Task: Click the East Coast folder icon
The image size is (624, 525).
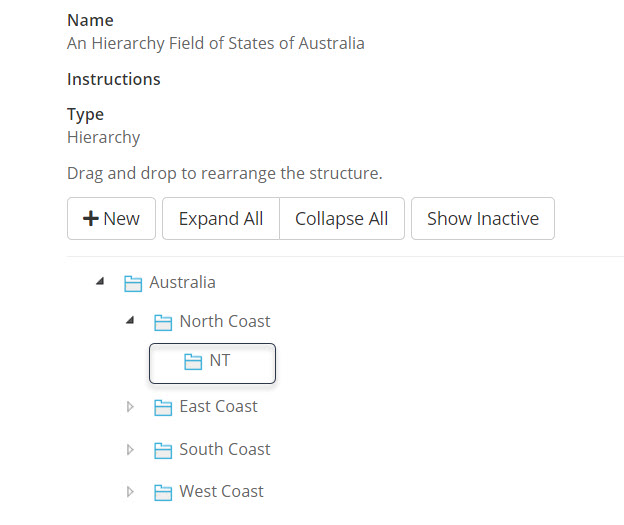Action: click(x=163, y=408)
